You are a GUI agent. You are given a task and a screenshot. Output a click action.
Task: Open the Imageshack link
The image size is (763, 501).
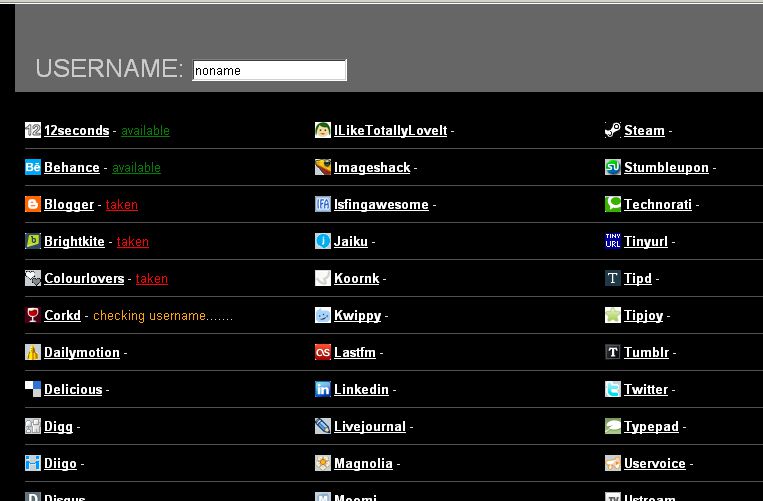(371, 167)
